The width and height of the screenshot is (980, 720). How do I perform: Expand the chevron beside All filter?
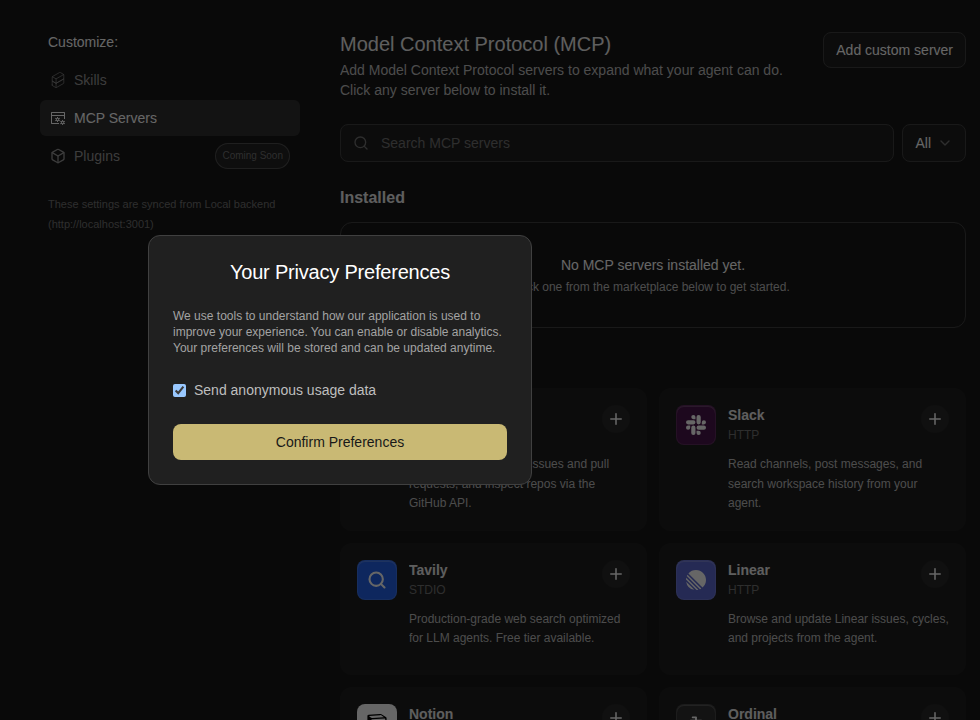click(945, 143)
